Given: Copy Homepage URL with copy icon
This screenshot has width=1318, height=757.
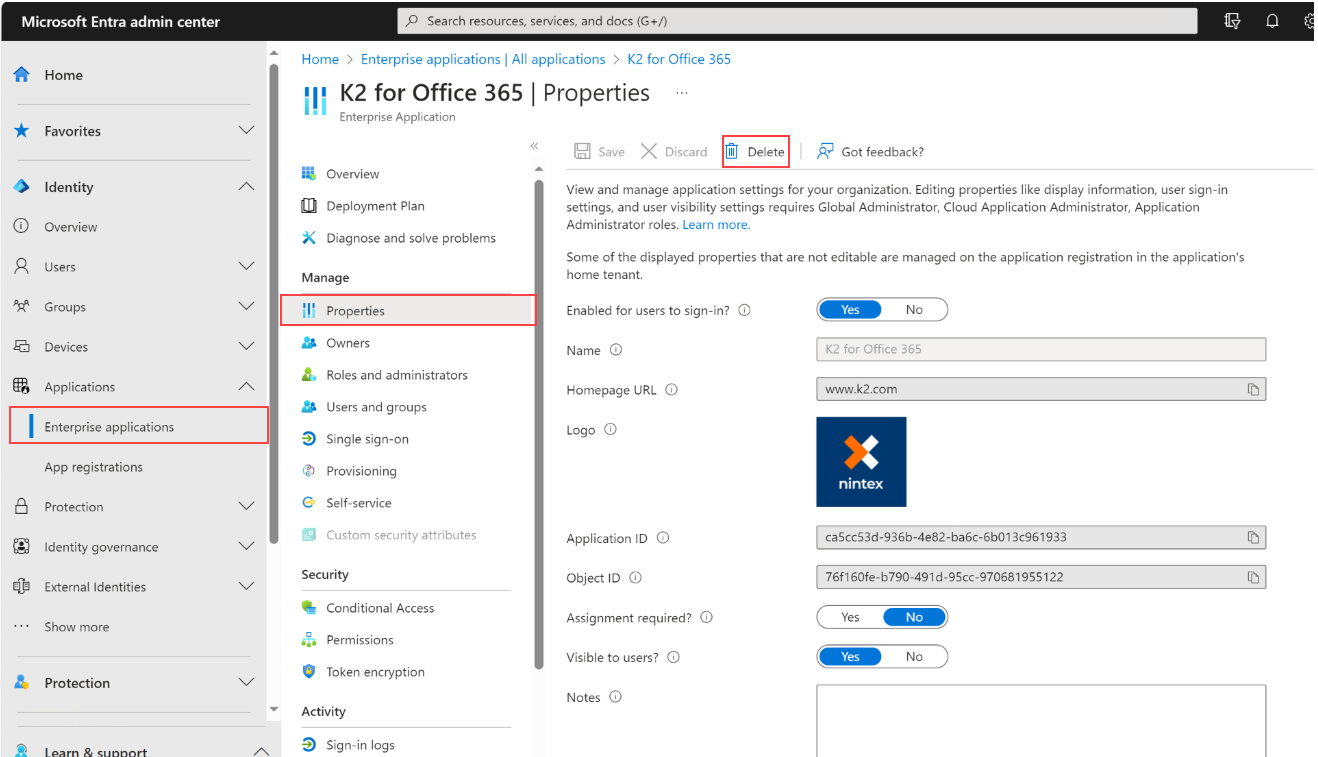Looking at the screenshot, I should click(x=1253, y=389).
